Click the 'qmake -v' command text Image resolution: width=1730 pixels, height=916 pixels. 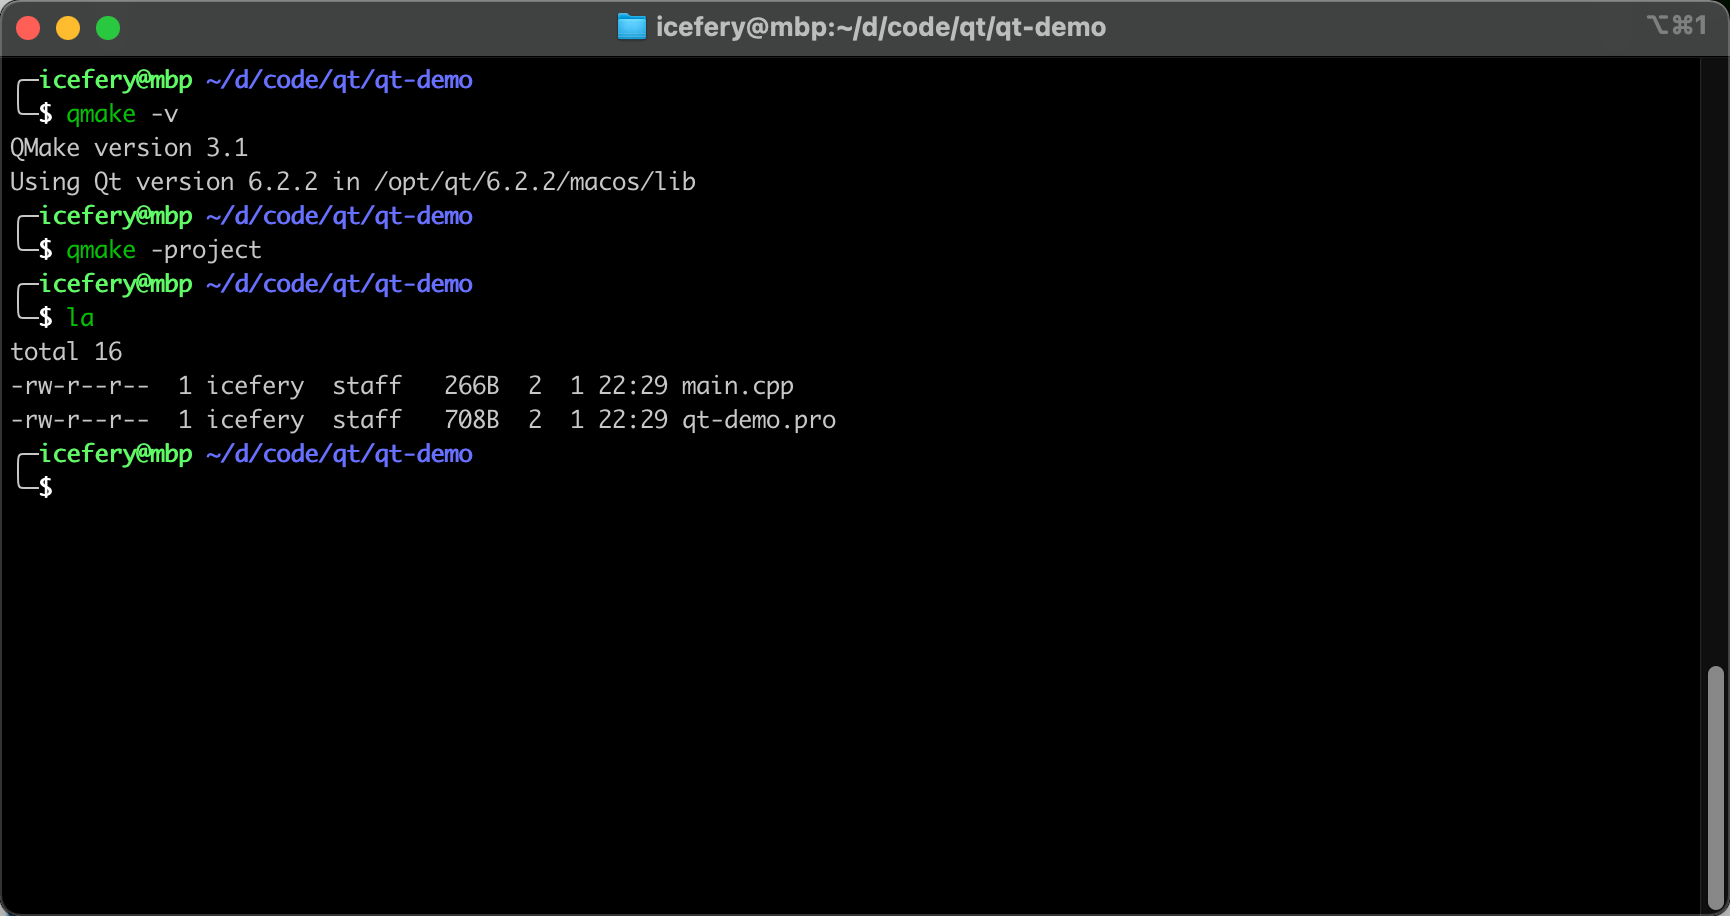(x=122, y=114)
